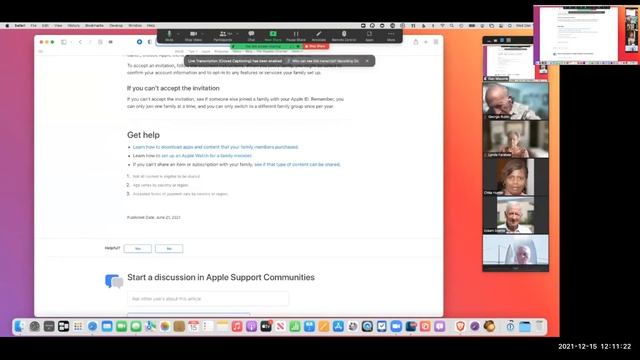Open Podcasts from Dock
The width and height of the screenshot is (640, 360).
[251, 326]
